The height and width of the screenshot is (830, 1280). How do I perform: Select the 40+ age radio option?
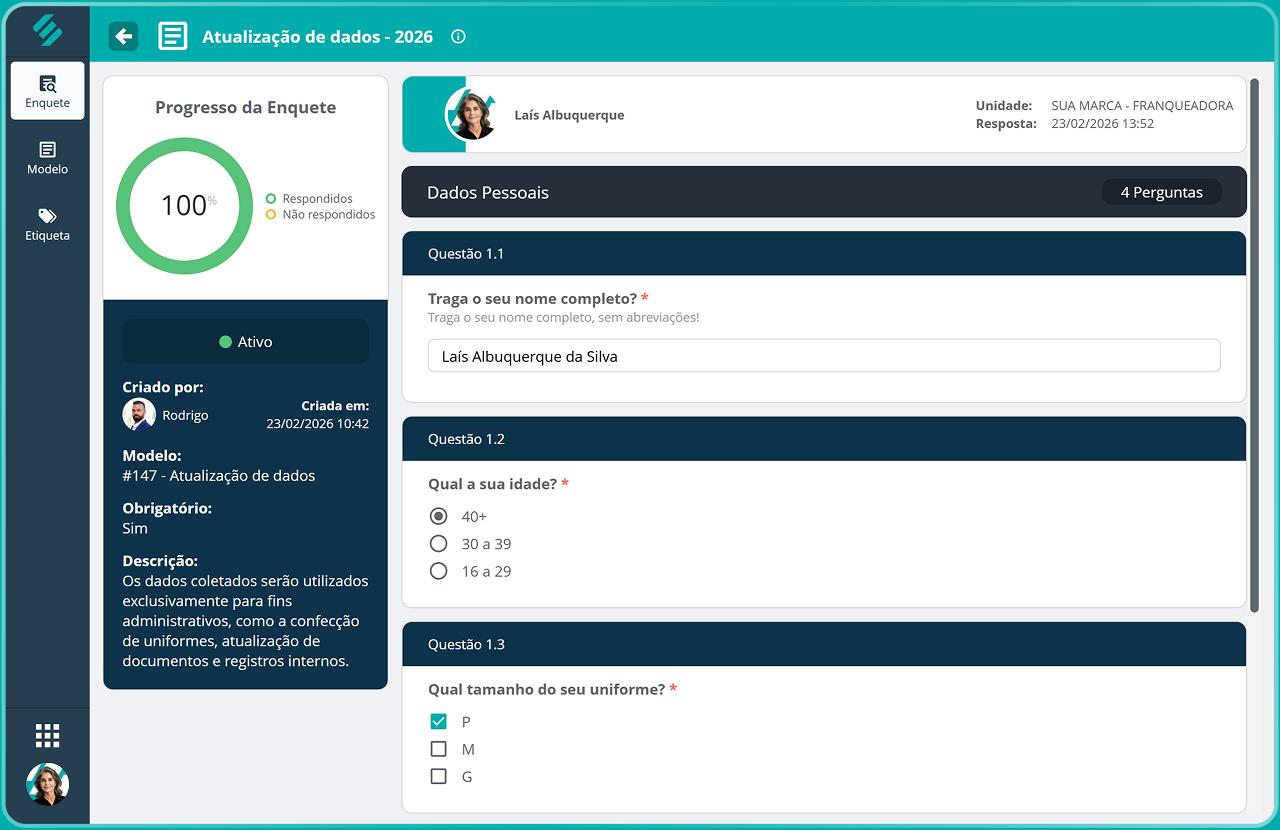(438, 517)
